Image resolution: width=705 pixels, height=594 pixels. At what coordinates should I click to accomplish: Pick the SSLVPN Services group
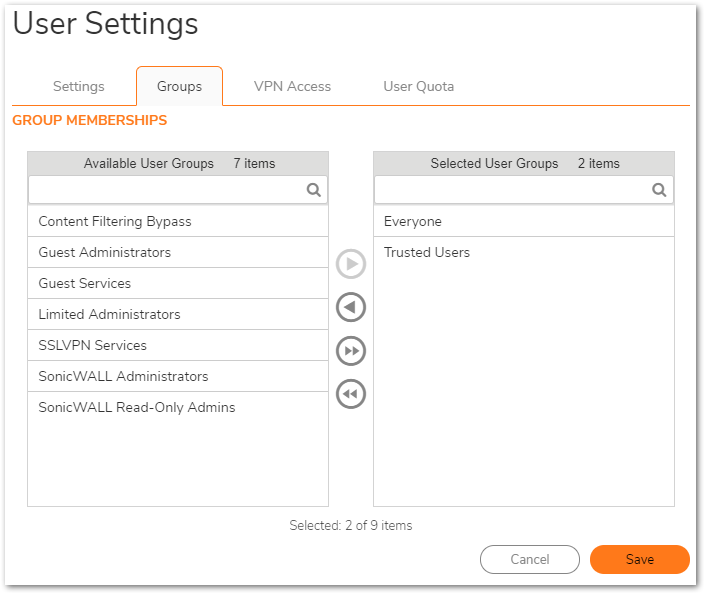[x=93, y=345]
